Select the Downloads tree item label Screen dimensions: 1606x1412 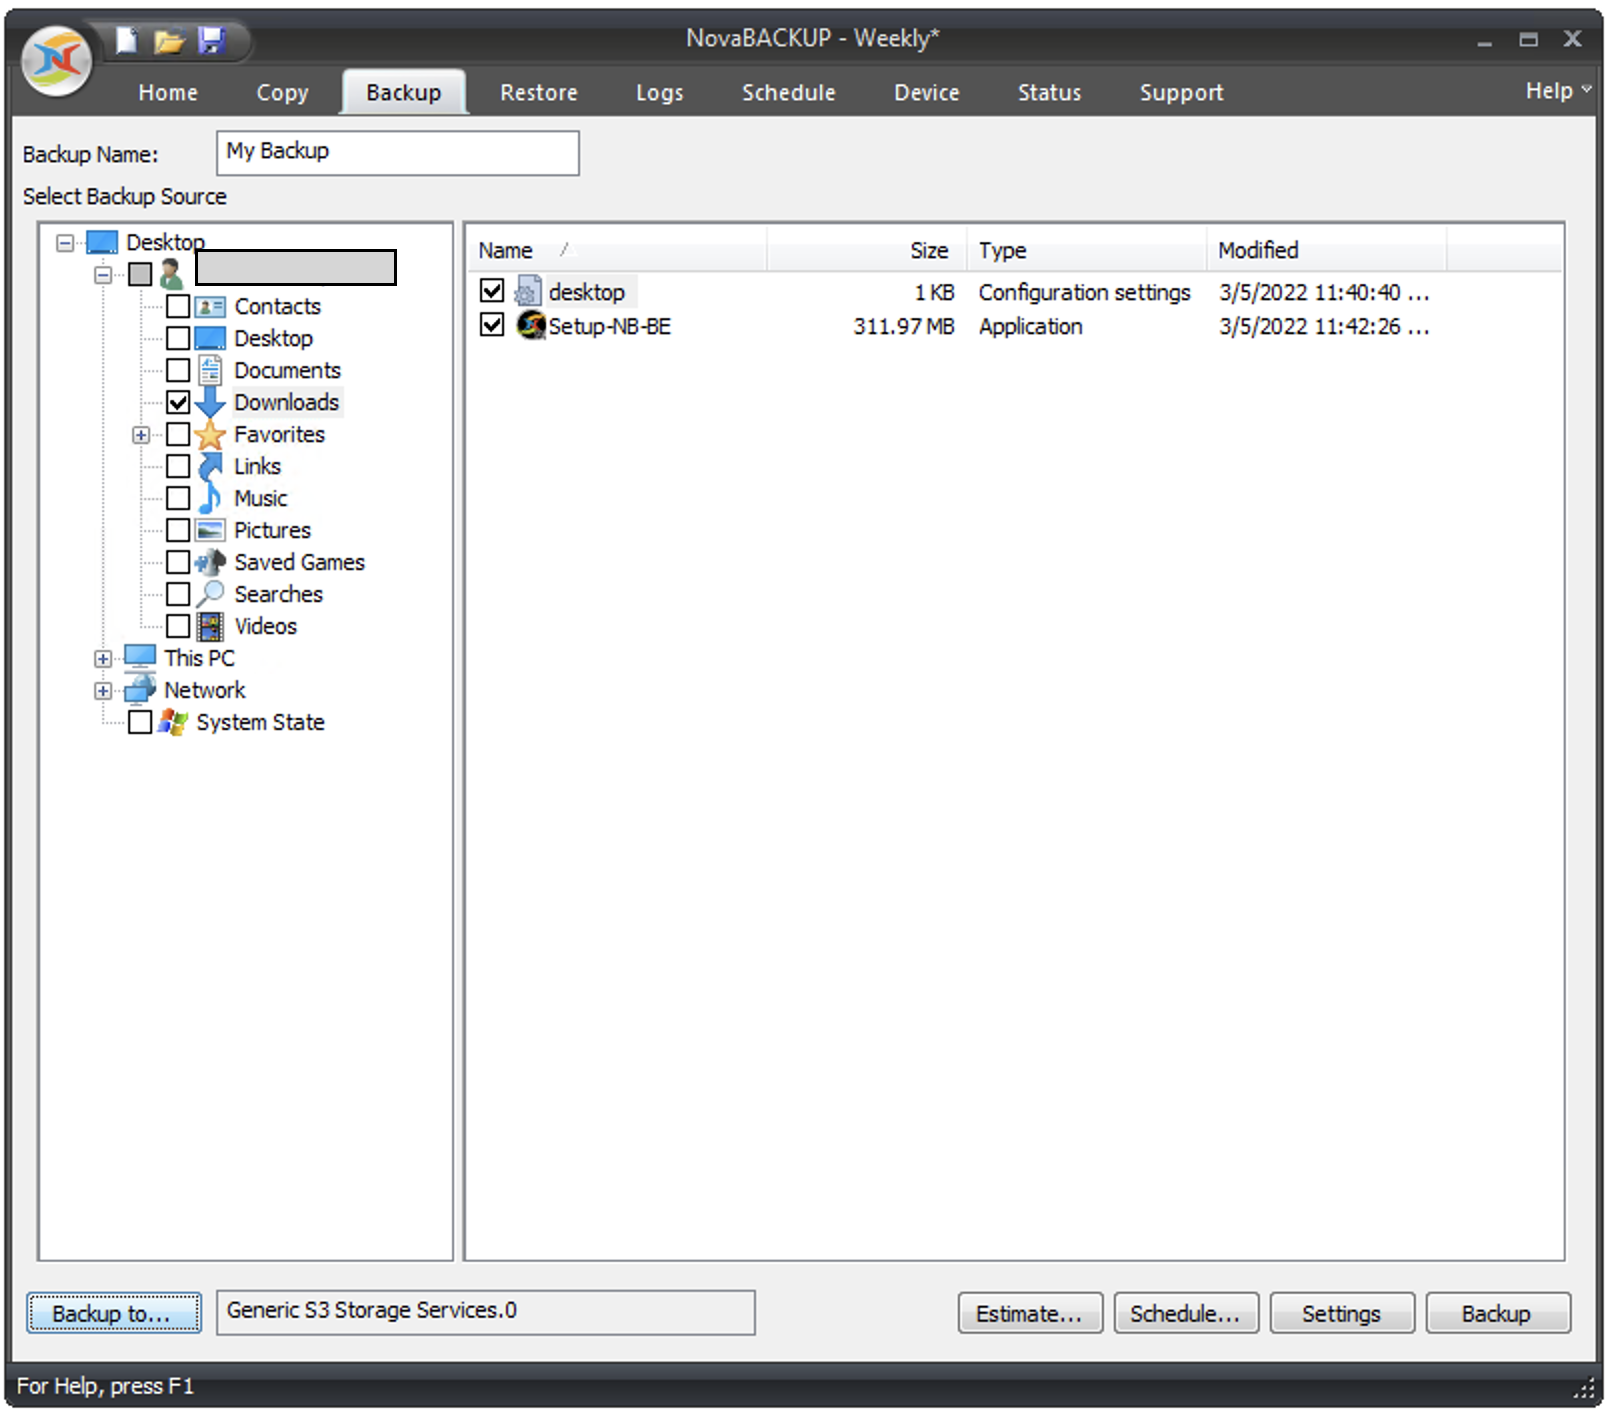point(287,402)
